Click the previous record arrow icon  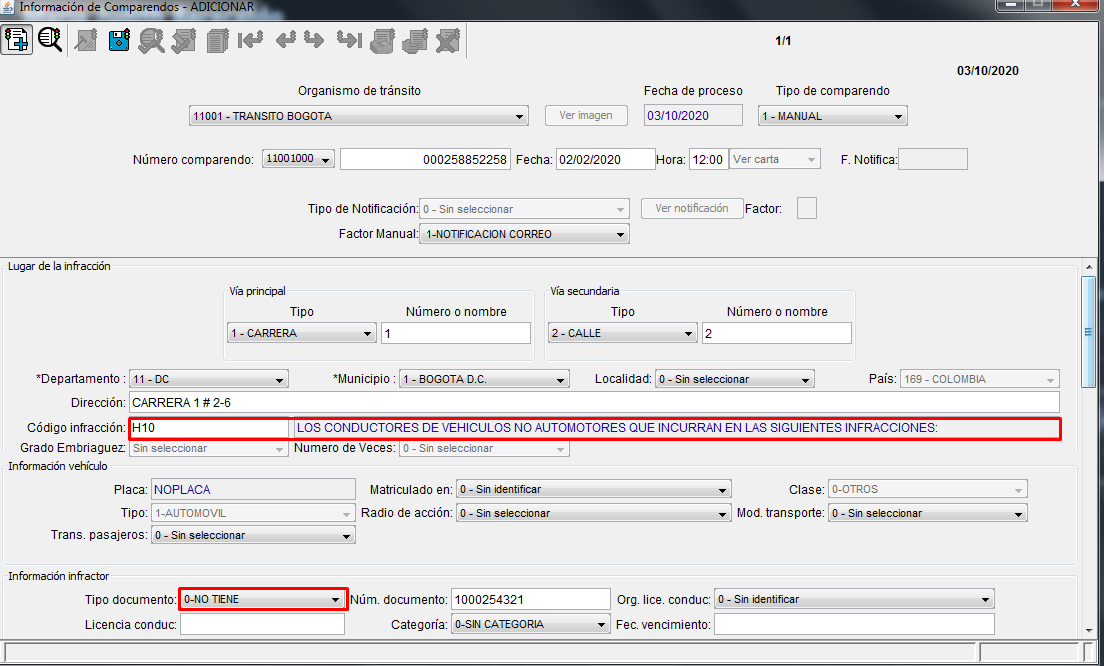point(285,41)
